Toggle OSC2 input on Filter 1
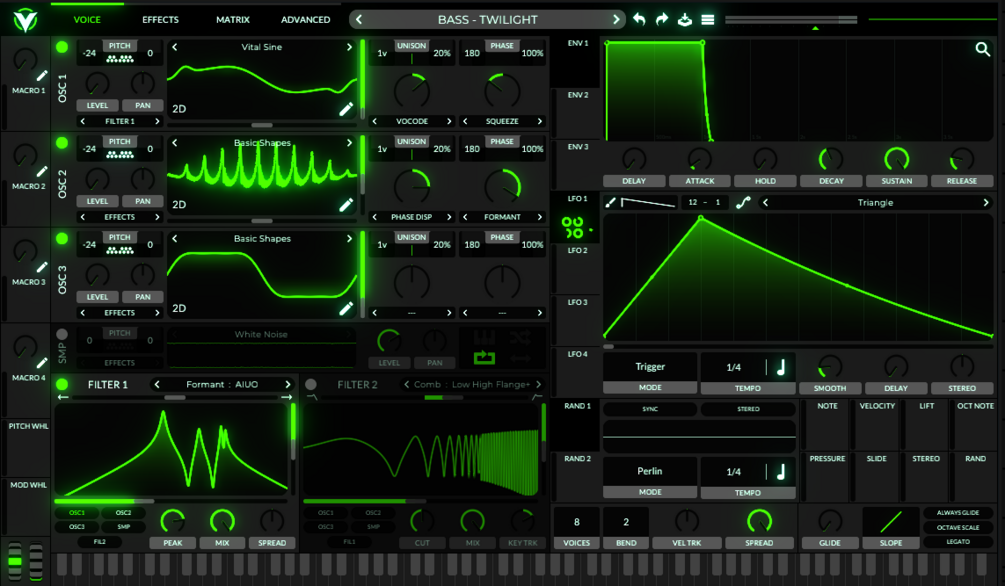 pyautogui.click(x=123, y=513)
